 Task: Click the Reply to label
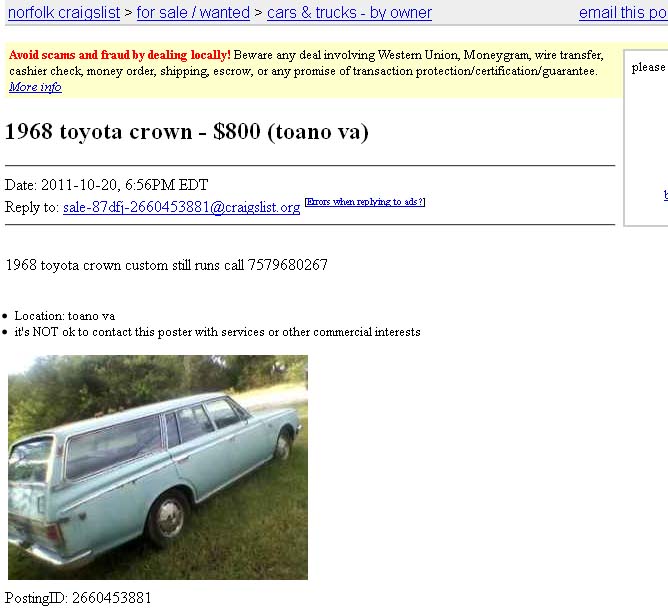(x=32, y=207)
